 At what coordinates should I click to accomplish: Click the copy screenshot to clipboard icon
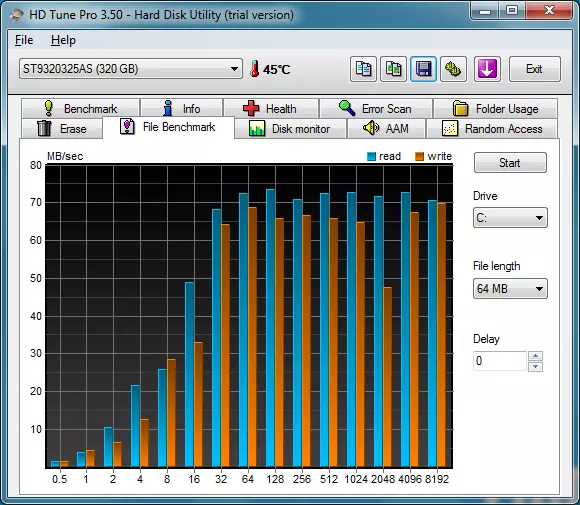393,69
